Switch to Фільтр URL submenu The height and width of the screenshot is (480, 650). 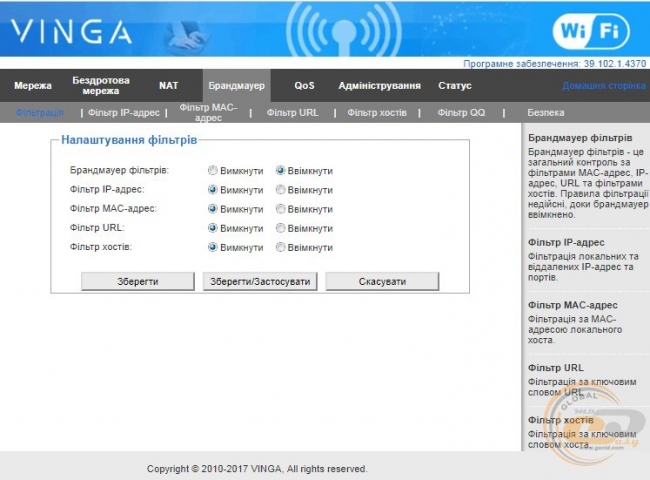pyautogui.click(x=292, y=113)
